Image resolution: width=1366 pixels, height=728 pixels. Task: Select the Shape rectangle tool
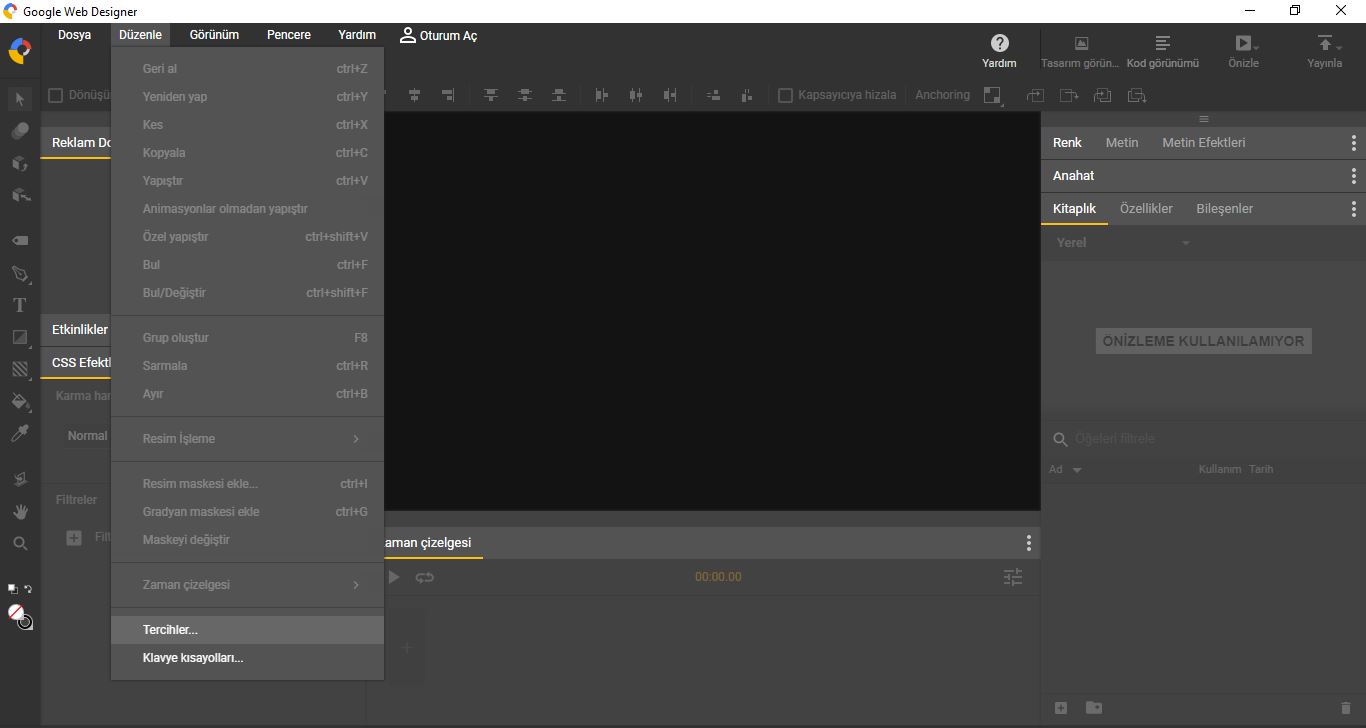point(20,337)
